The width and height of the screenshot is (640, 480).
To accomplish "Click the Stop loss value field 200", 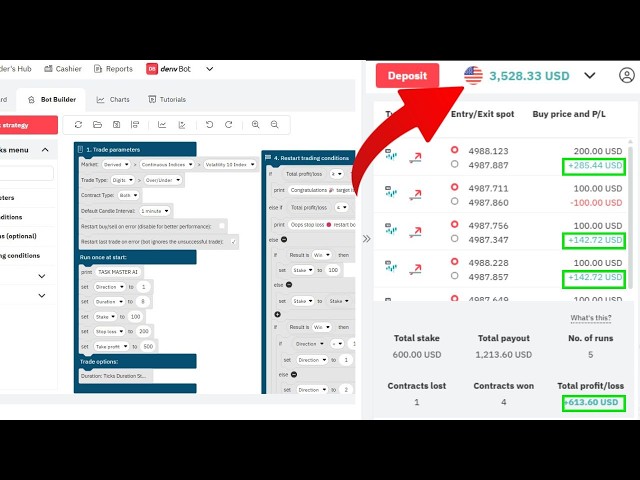I will pos(144,331).
